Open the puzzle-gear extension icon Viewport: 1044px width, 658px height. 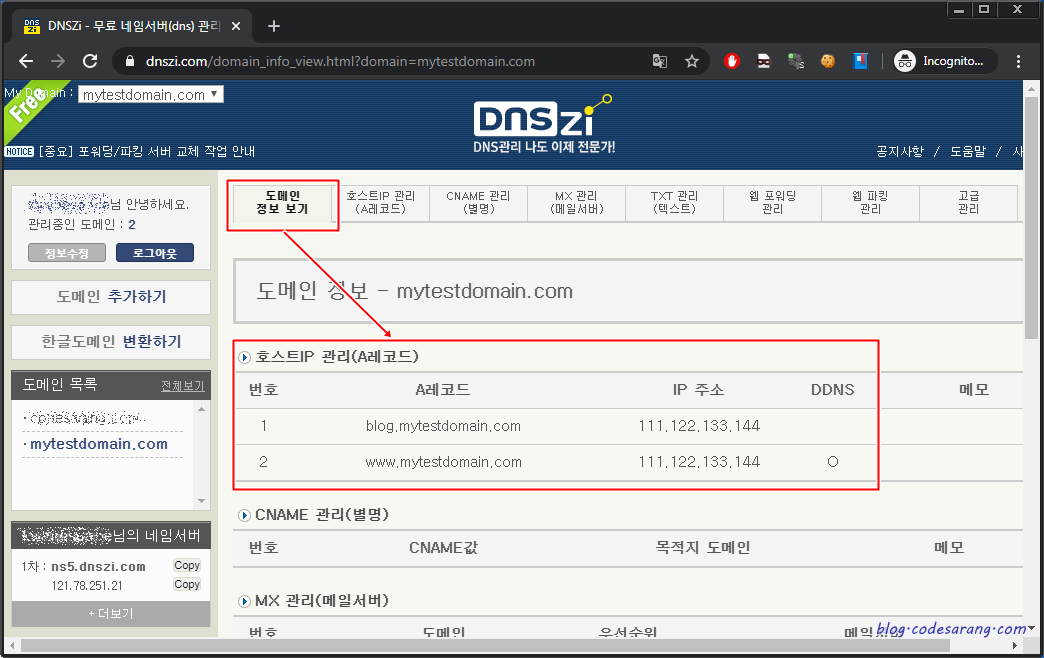(x=796, y=61)
